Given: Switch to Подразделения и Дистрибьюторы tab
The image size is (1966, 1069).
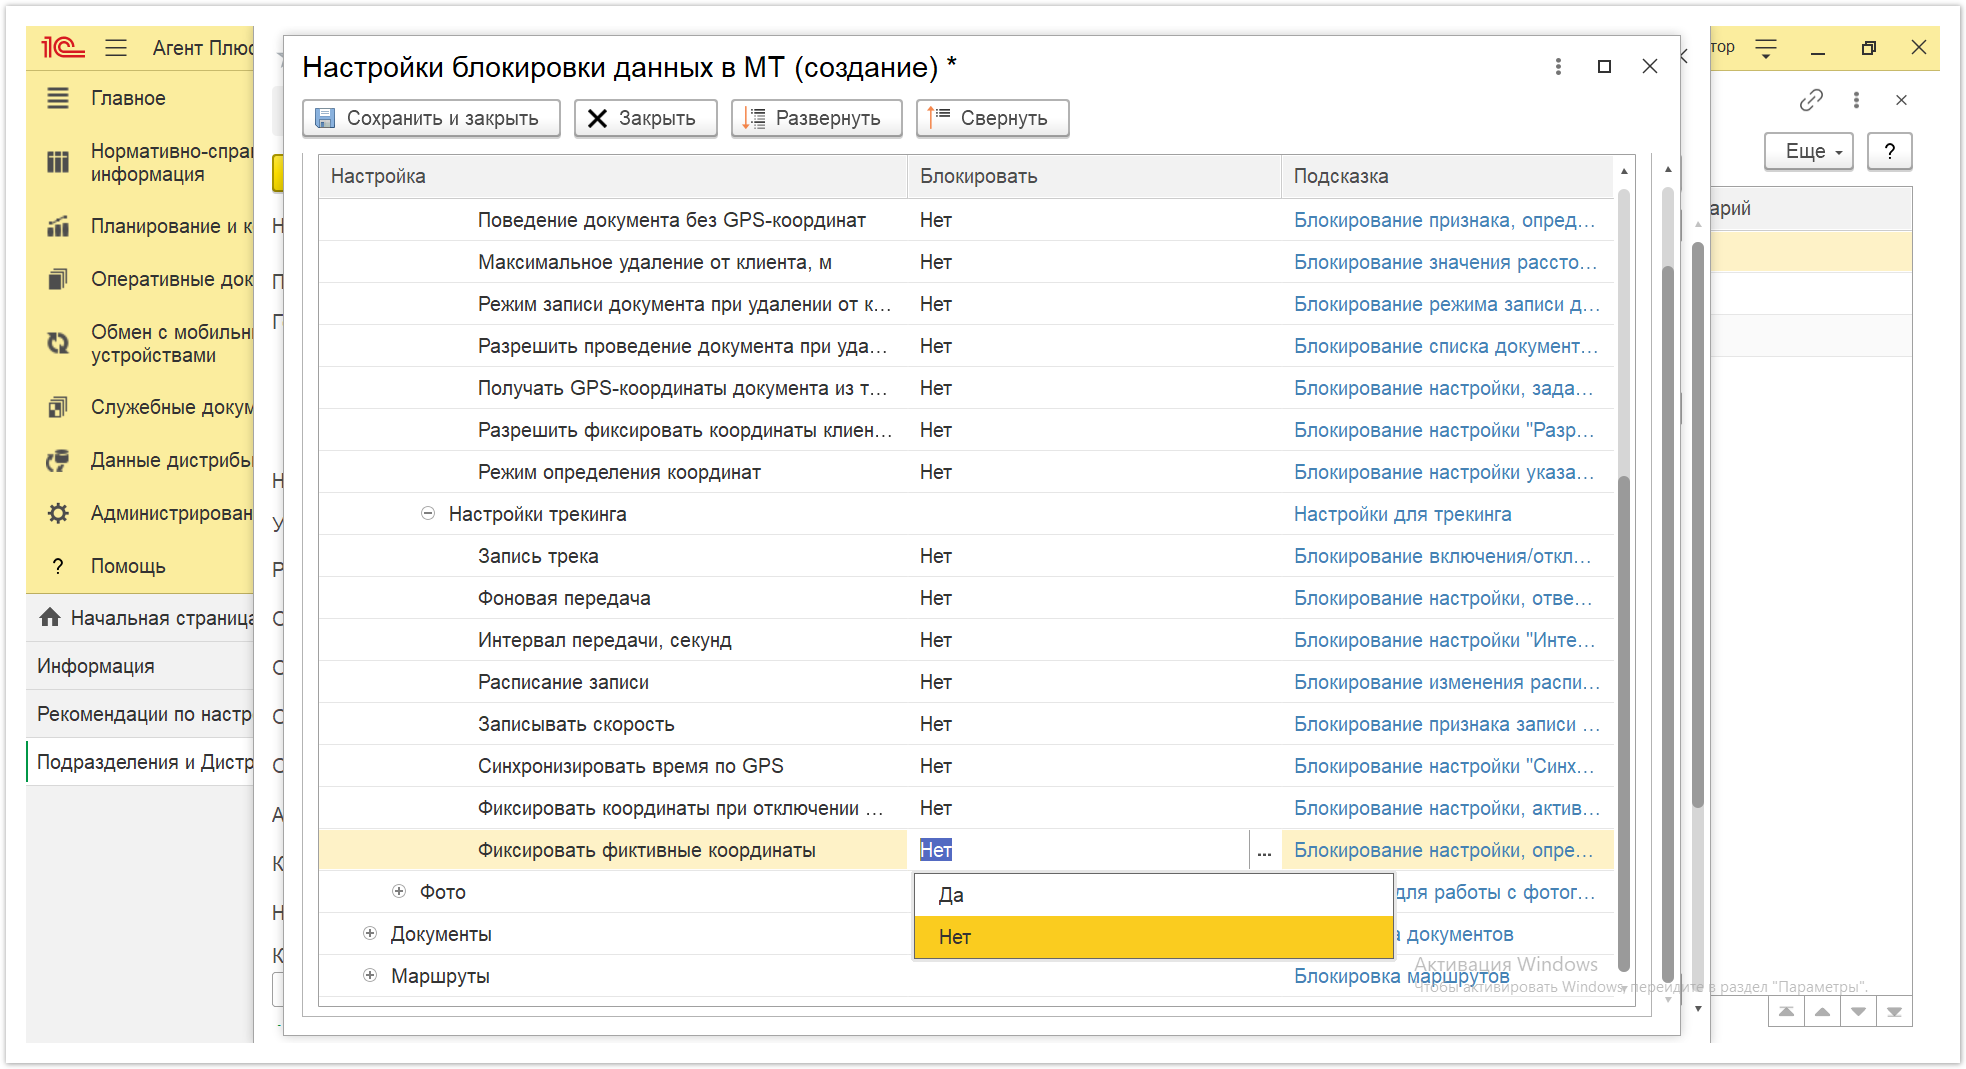Looking at the screenshot, I should [x=140, y=762].
